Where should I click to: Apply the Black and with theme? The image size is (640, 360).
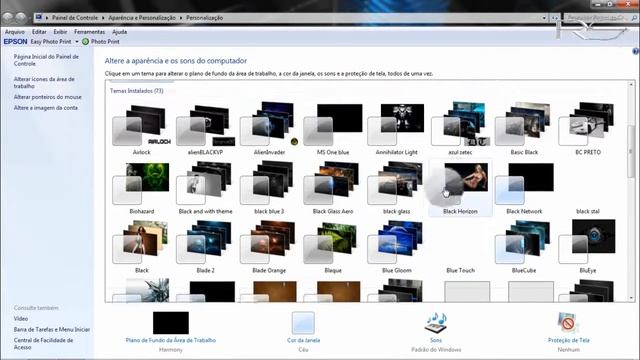coord(205,189)
